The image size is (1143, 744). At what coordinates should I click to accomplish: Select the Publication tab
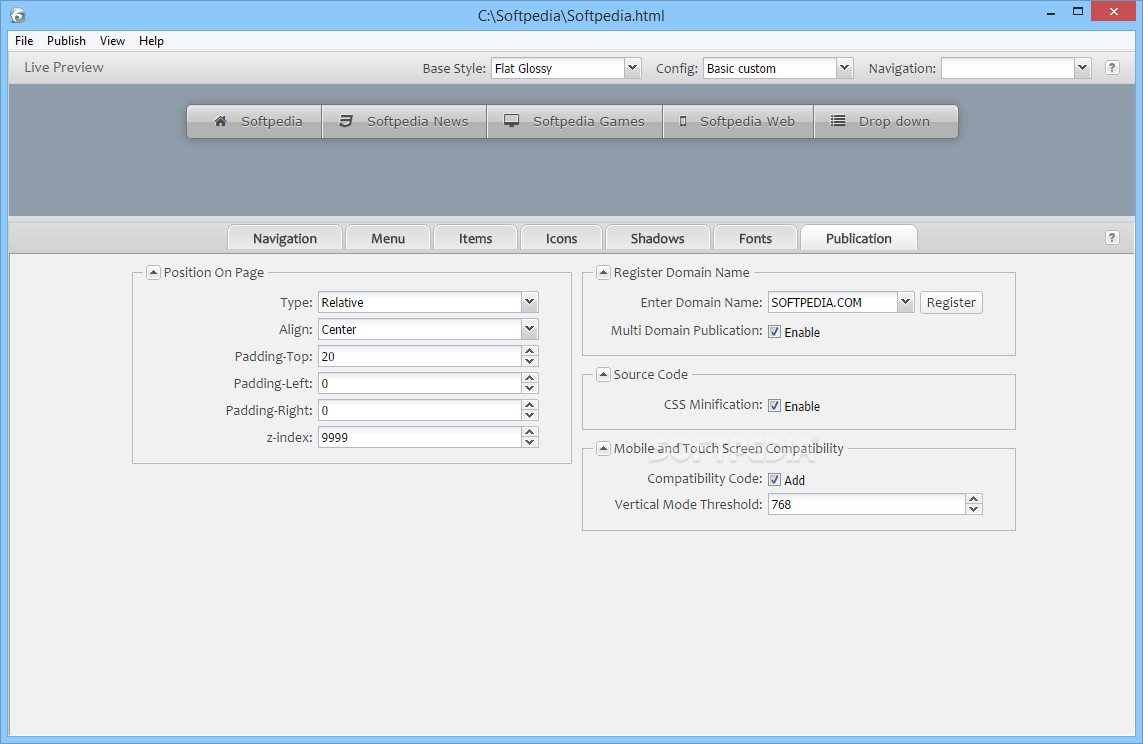[859, 238]
